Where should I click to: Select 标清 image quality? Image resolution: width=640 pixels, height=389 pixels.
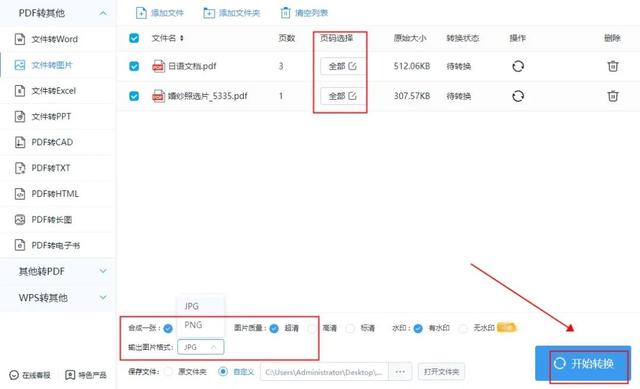coord(350,328)
